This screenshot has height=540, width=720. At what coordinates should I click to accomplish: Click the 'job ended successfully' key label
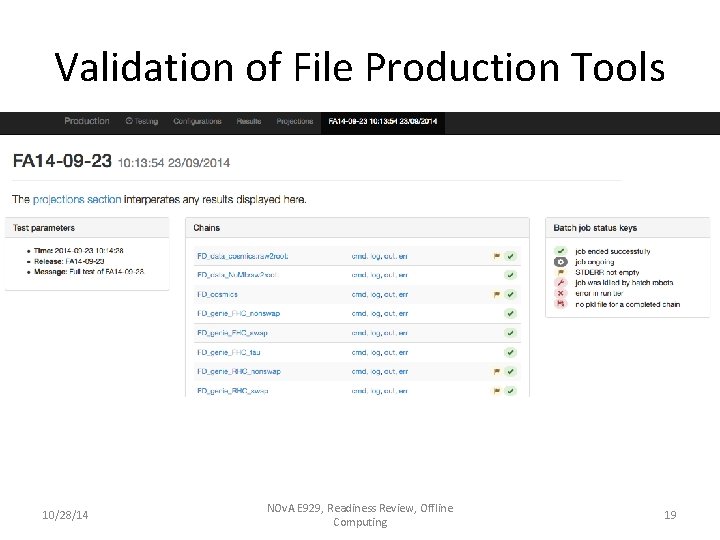tap(613, 251)
